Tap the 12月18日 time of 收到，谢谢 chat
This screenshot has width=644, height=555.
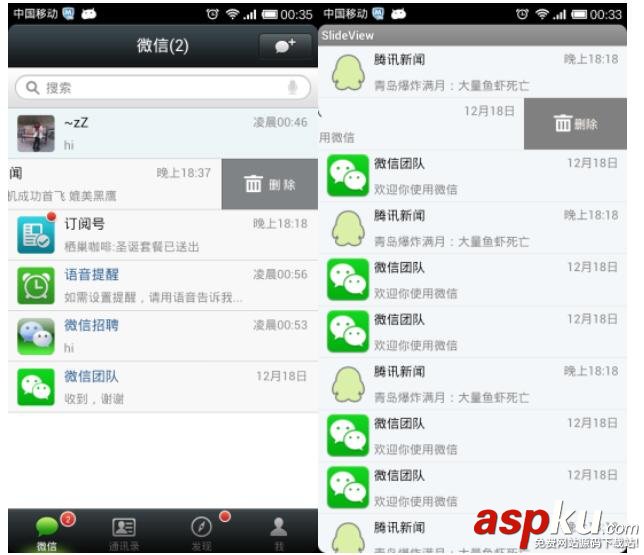coord(281,376)
